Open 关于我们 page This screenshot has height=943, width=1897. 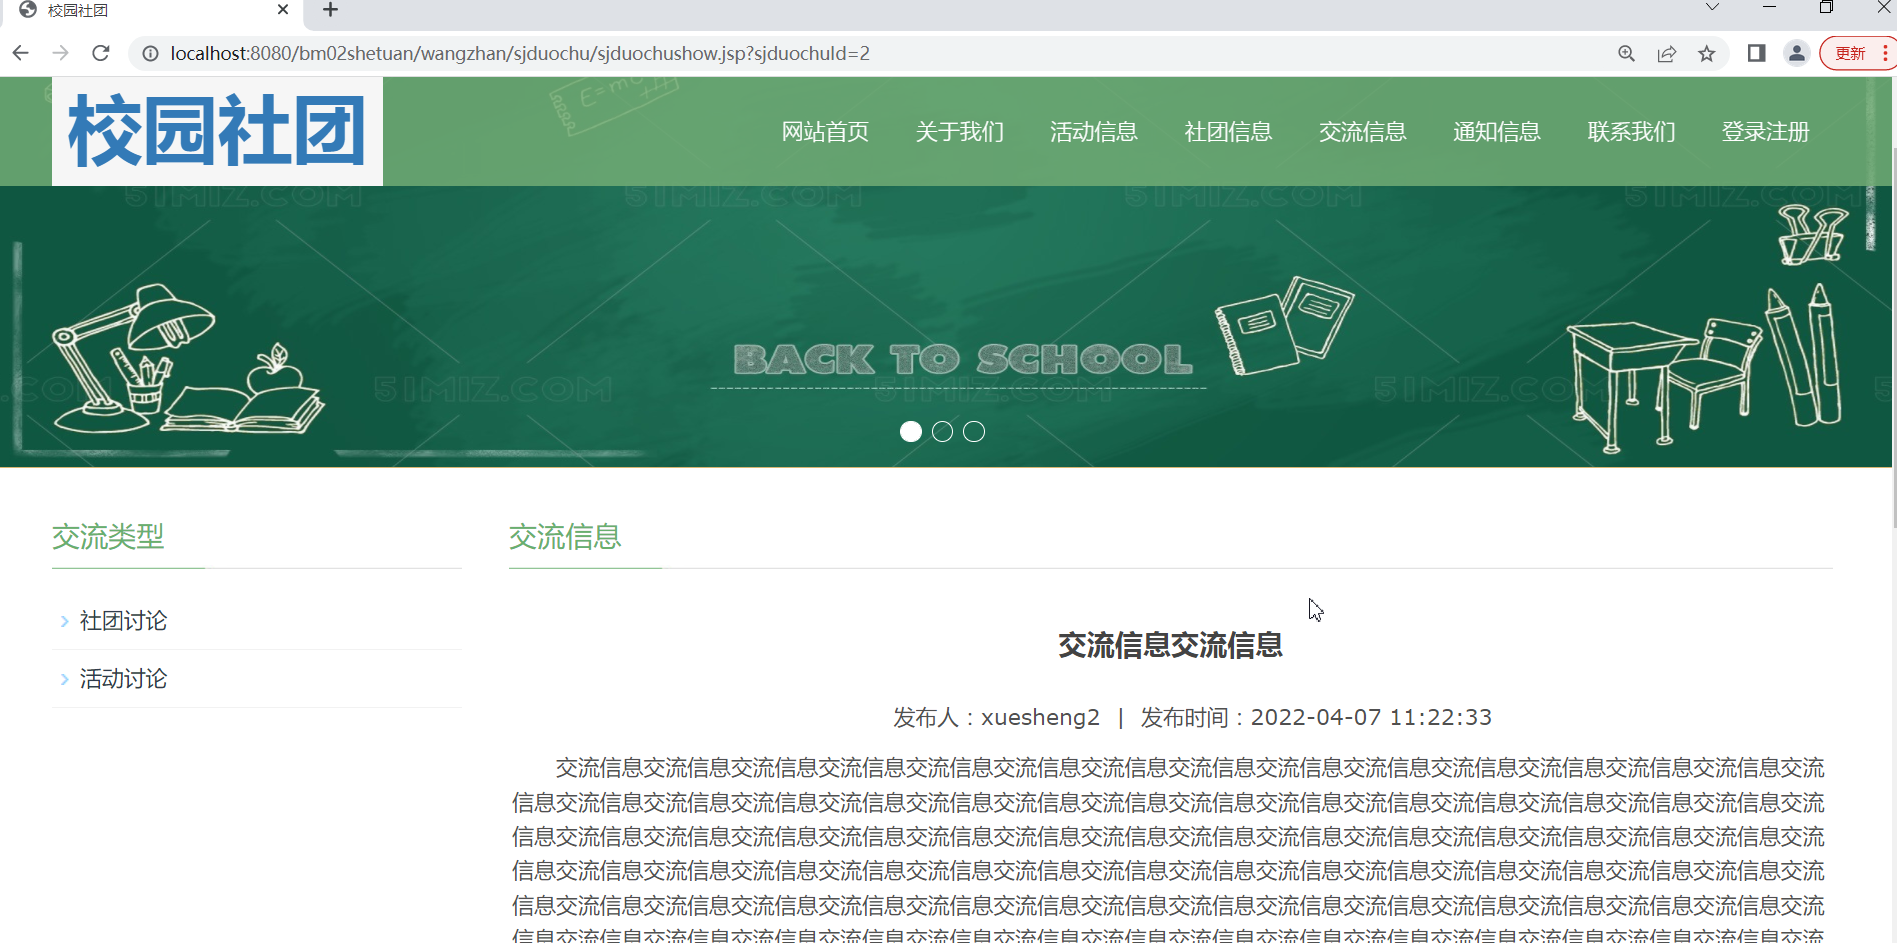coord(959,132)
